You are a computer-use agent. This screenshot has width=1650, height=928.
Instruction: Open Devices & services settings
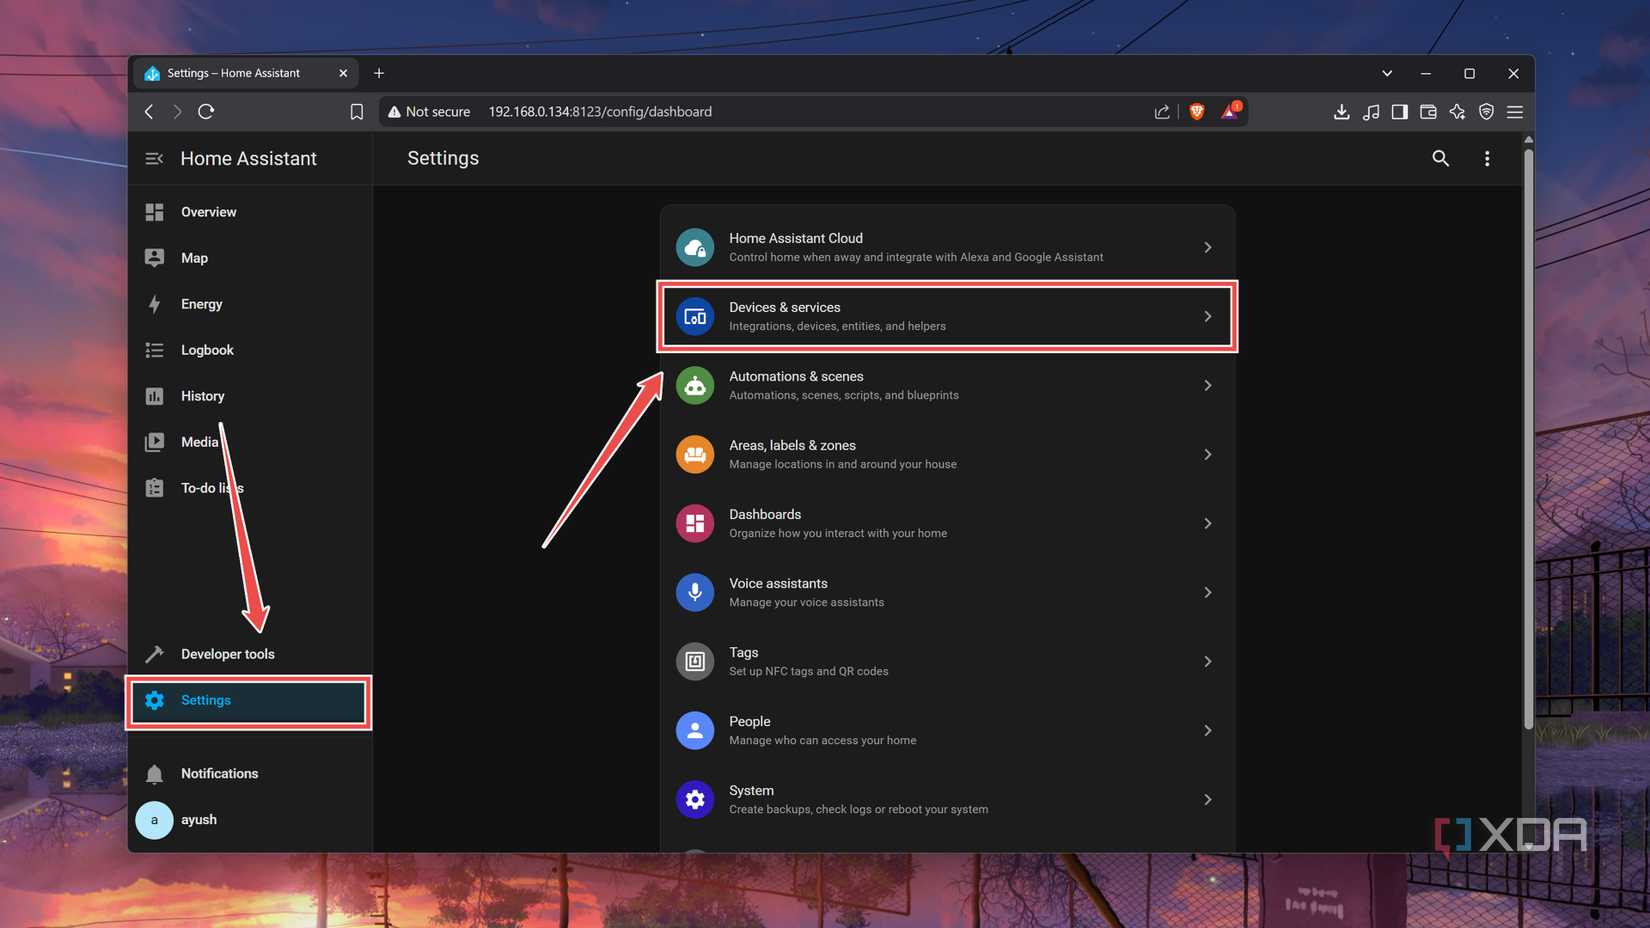point(946,316)
